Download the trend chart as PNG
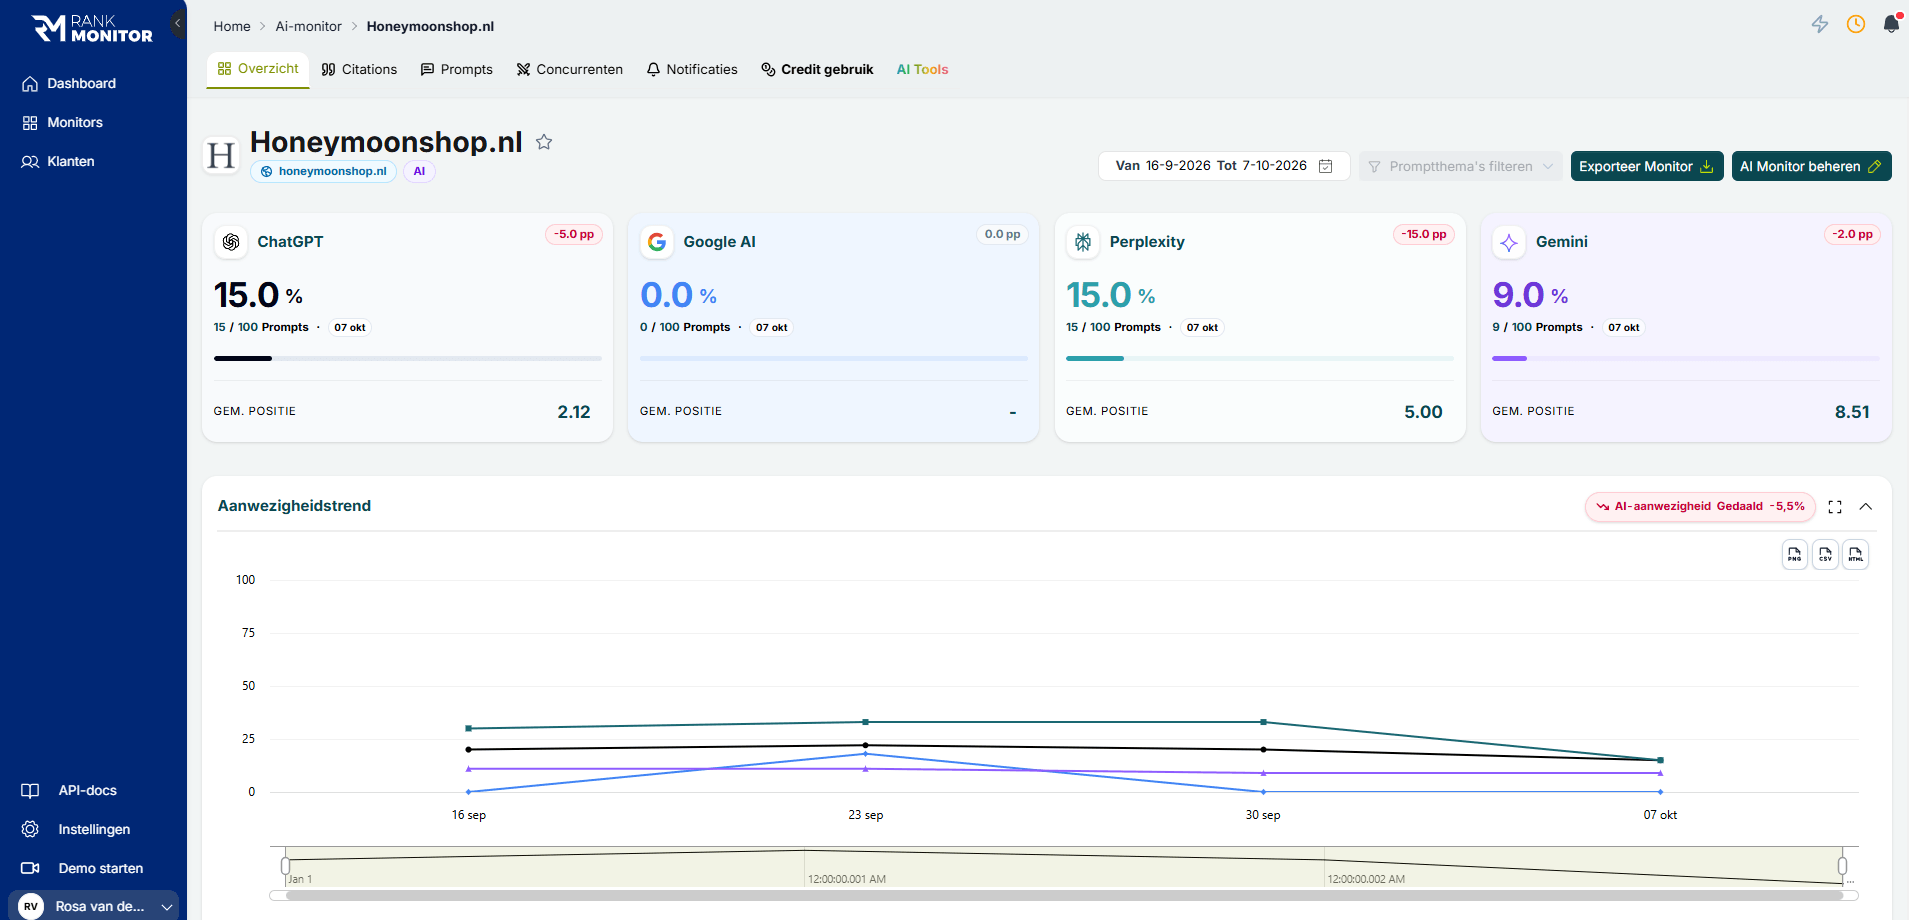Viewport: 1909px width, 920px height. pos(1795,555)
